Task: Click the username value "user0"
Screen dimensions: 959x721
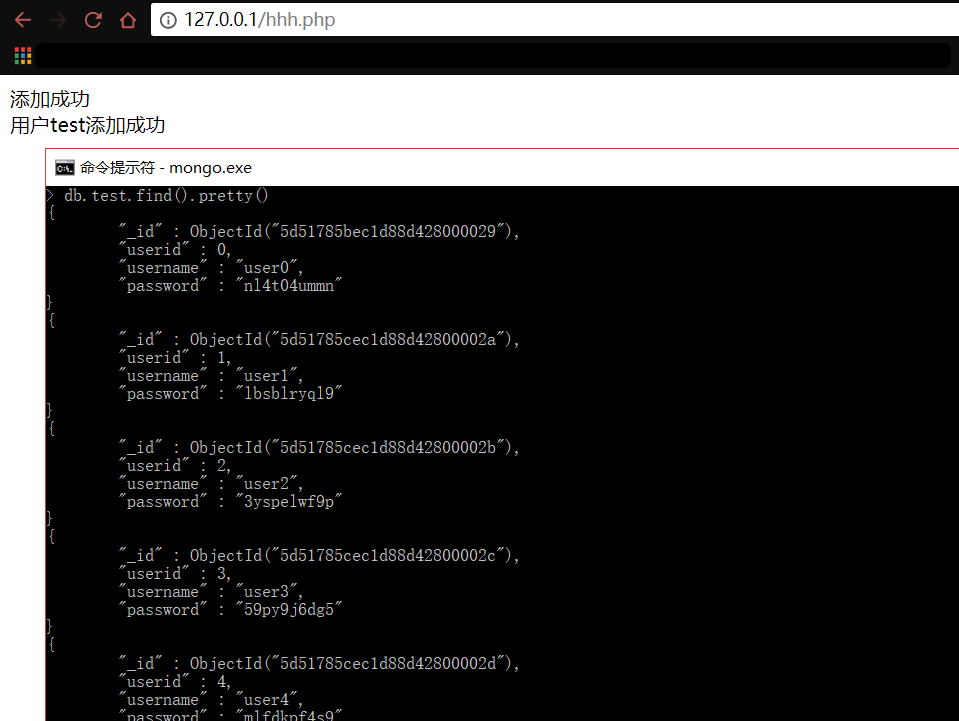Action: pyautogui.click(x=269, y=268)
